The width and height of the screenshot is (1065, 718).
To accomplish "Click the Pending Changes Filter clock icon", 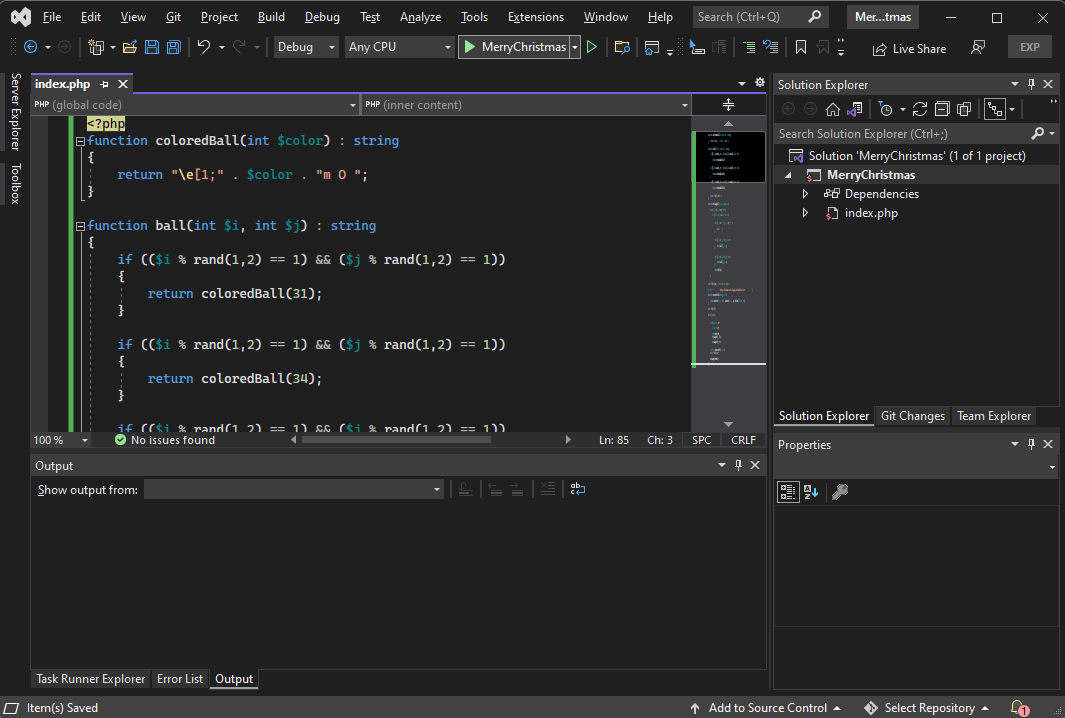I will 885,109.
